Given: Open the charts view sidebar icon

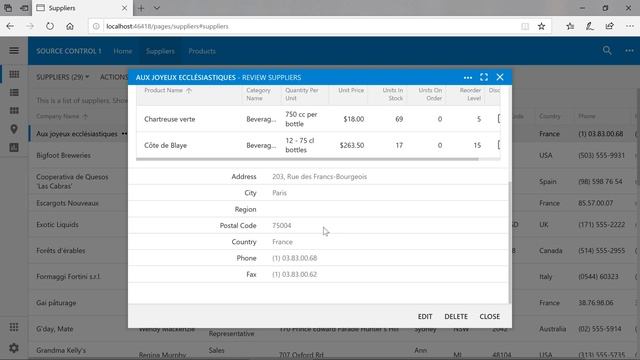Looking at the screenshot, I should click(x=14, y=147).
